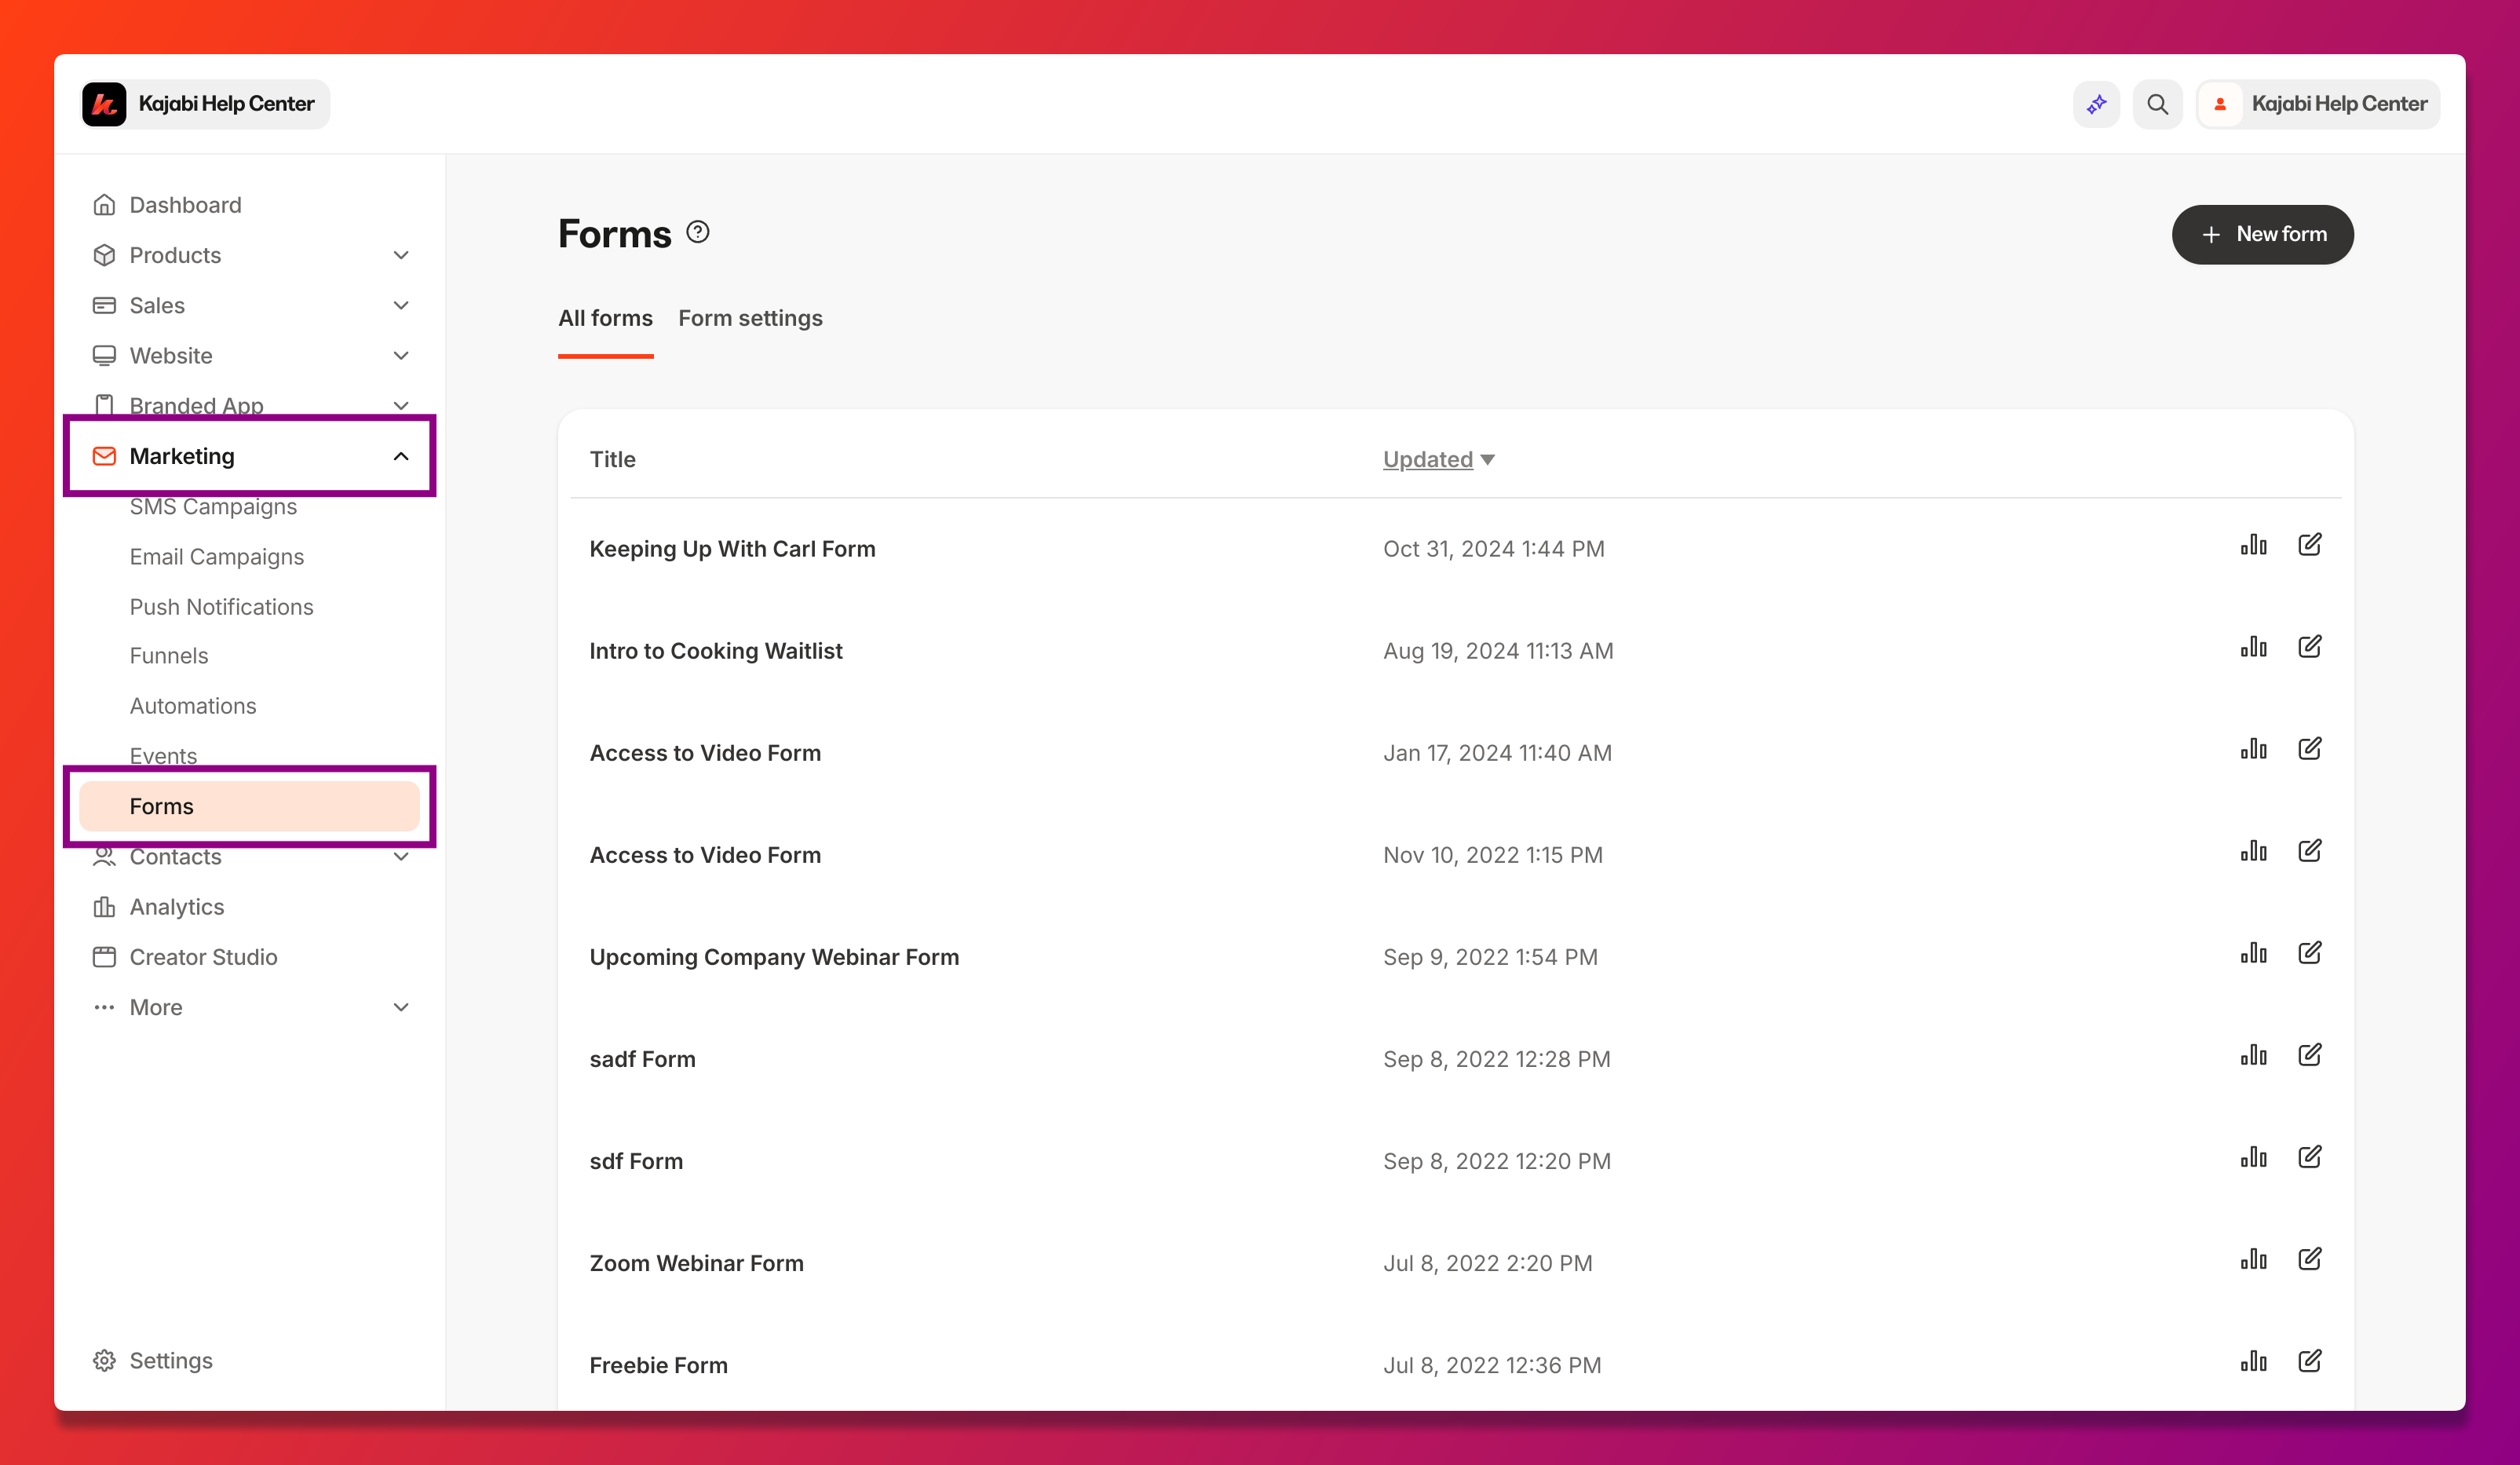
Task: Switch to the All forms tab
Action: (605, 318)
